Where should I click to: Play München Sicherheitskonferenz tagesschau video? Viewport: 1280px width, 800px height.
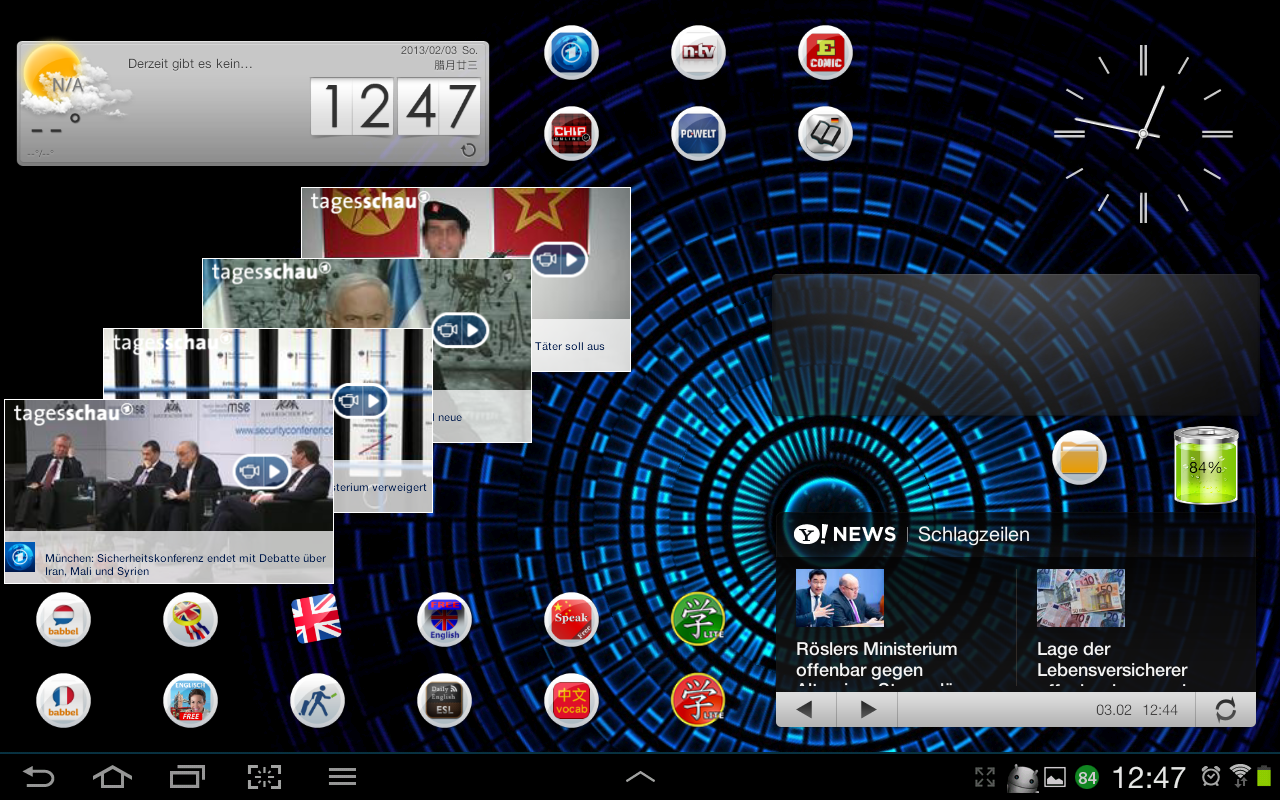pyautogui.click(x=262, y=471)
